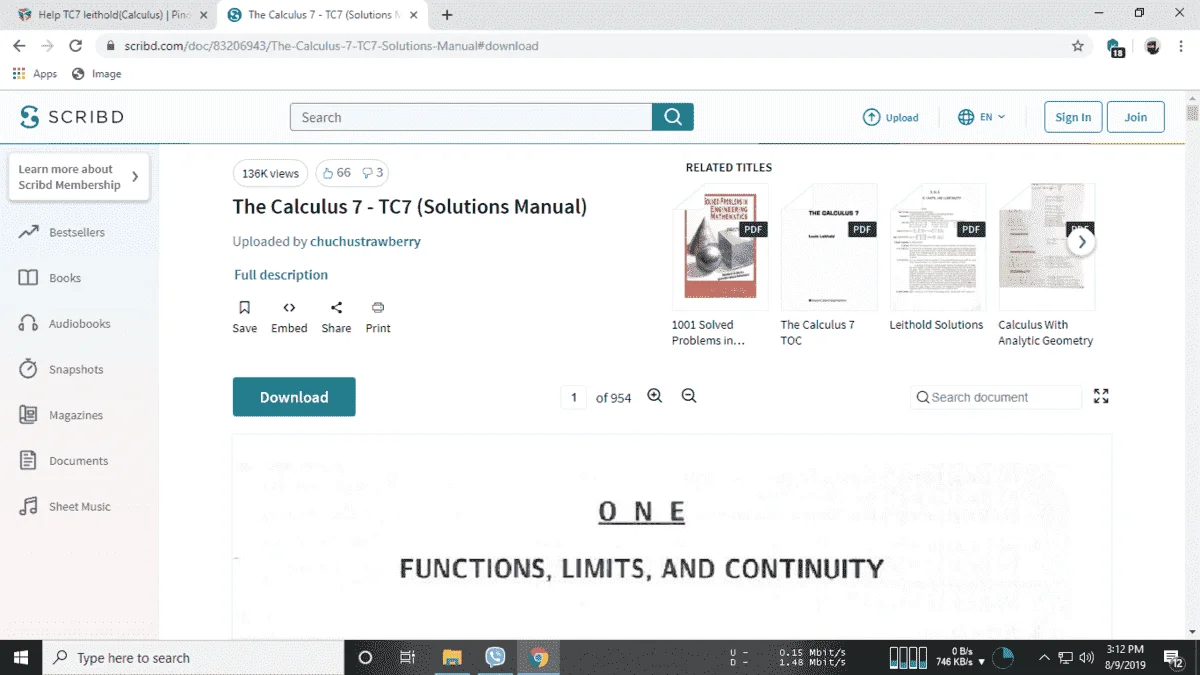Open Documents in the sidebar
Screen dimensions: 1200x675
[x=63, y=461]
